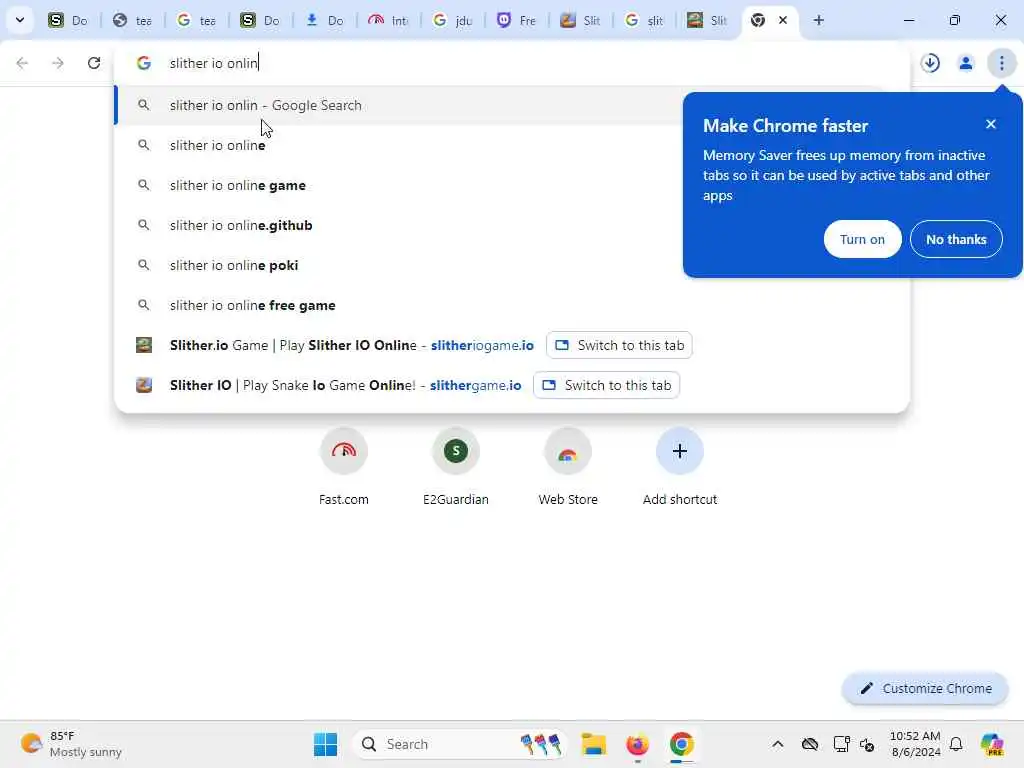Switch to the Google 'tea' tab

195,20
